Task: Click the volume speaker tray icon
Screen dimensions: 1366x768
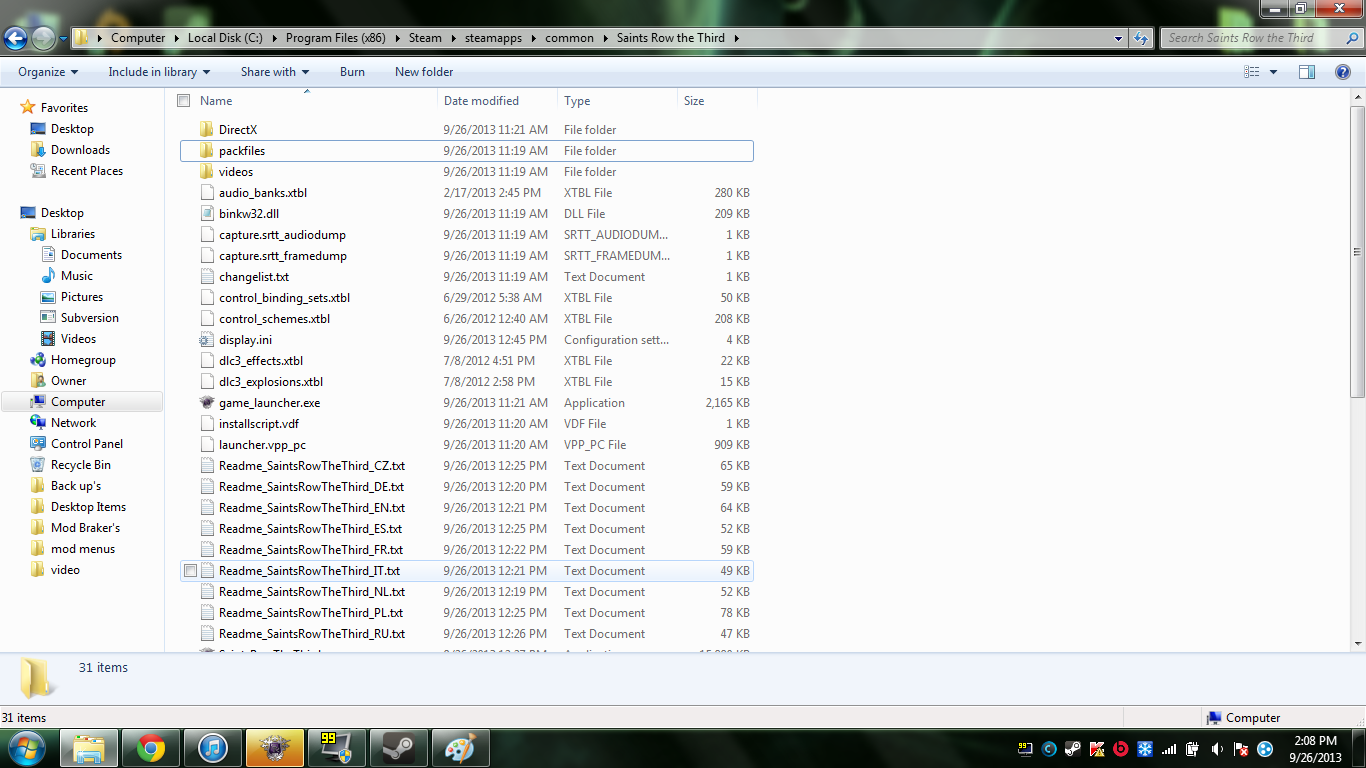Action: tap(1217, 749)
